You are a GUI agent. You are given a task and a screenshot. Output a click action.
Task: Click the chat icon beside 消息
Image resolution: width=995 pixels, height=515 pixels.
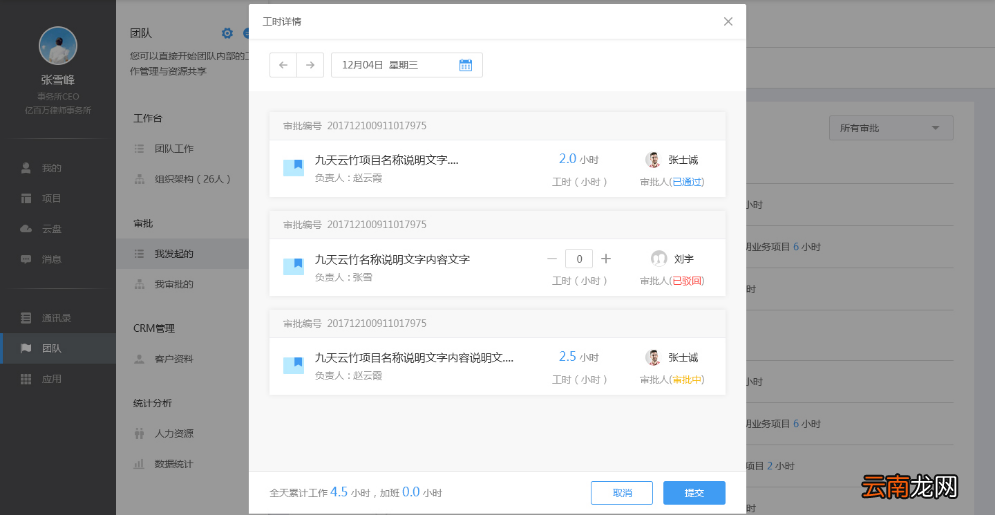pos(26,259)
